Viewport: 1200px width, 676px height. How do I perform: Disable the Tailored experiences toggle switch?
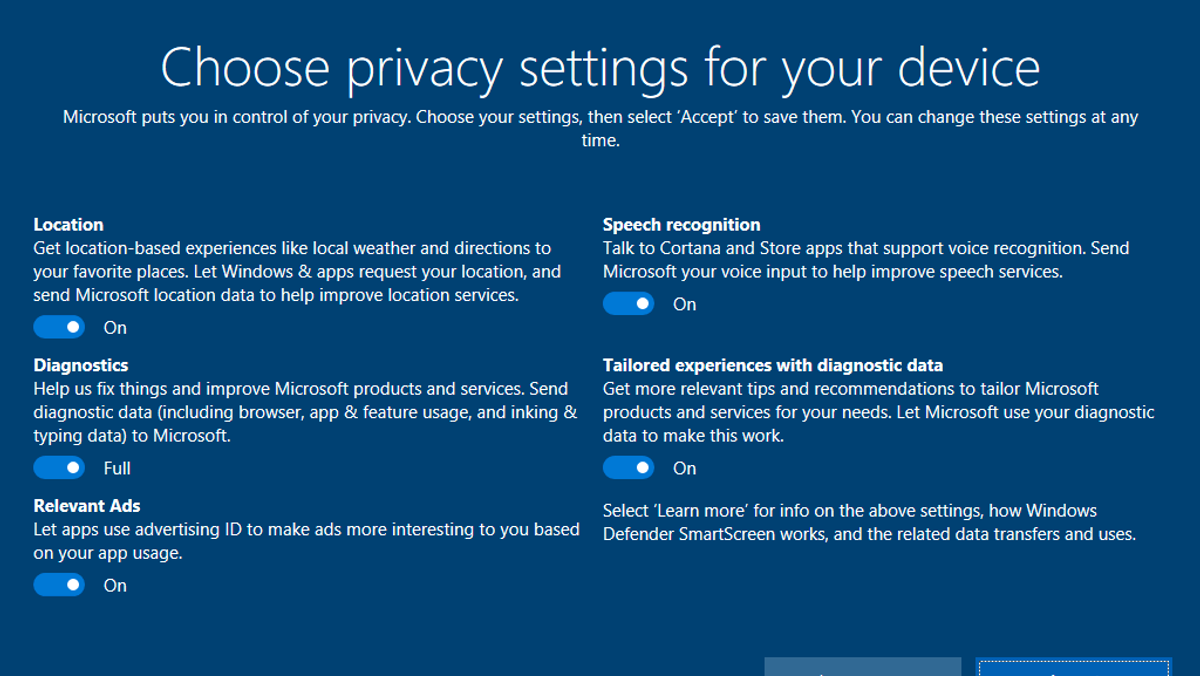tap(628, 468)
